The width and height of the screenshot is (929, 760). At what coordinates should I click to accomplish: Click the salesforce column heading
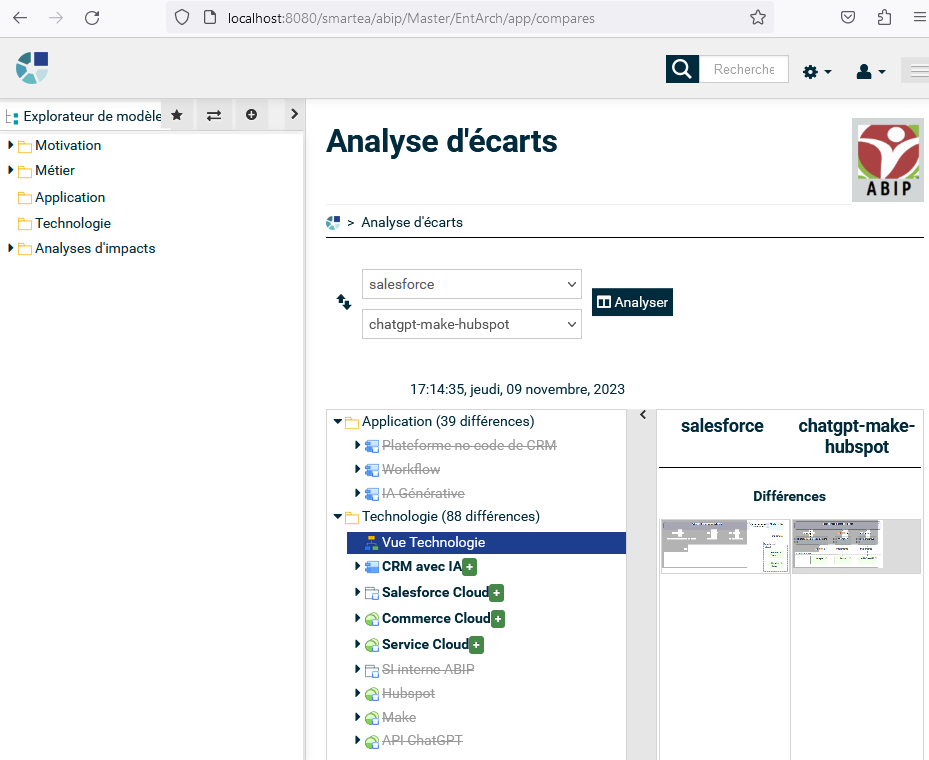(722, 426)
